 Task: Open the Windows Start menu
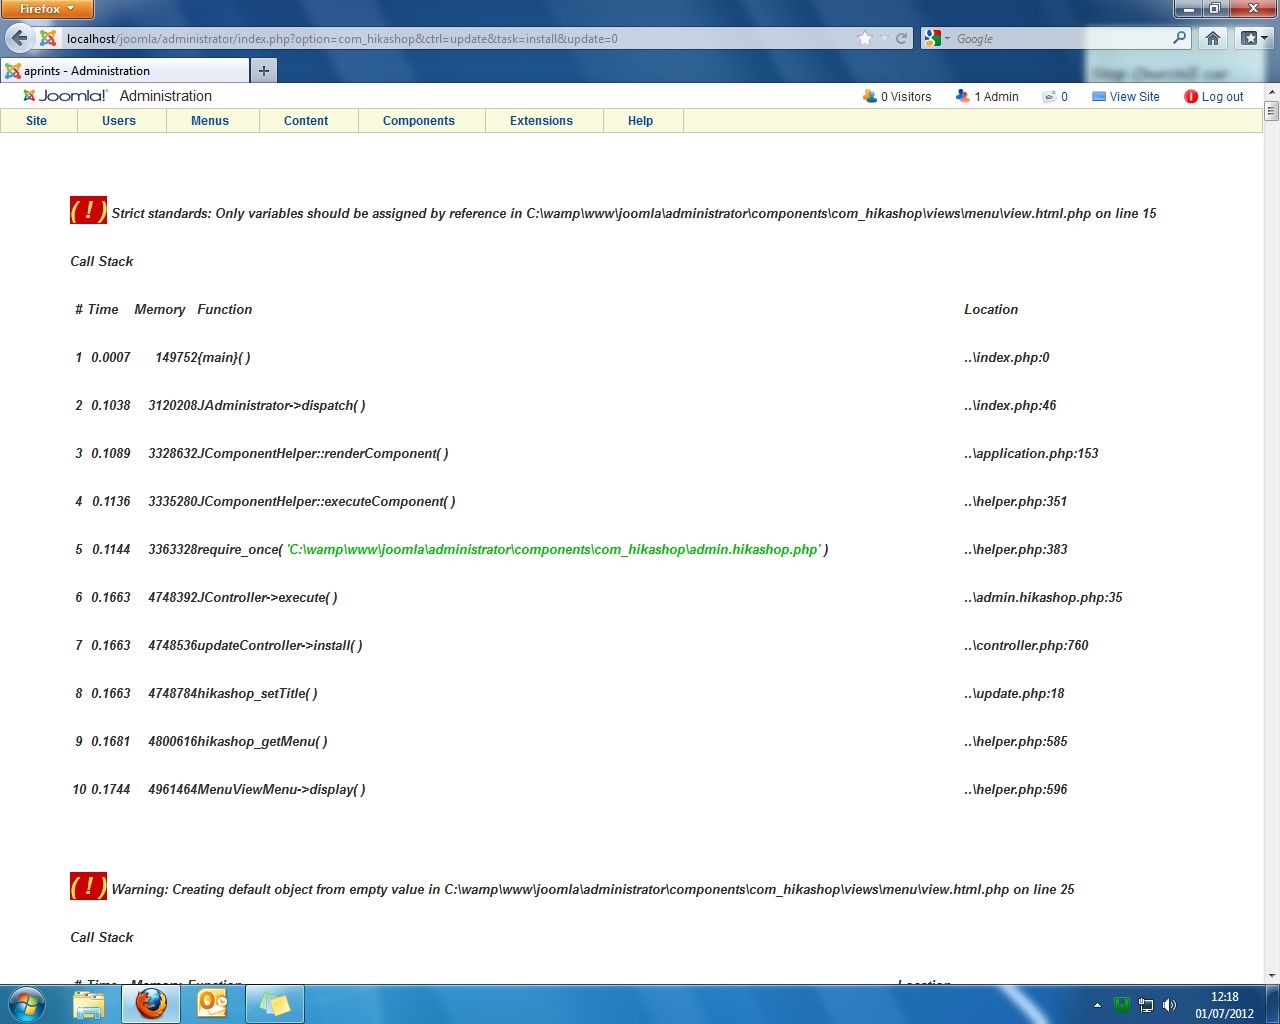26,1004
